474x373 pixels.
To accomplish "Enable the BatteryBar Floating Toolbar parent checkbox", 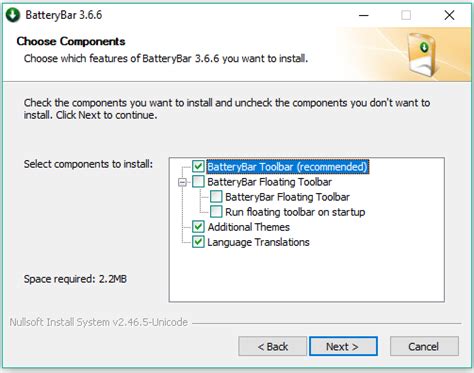I will [x=198, y=182].
